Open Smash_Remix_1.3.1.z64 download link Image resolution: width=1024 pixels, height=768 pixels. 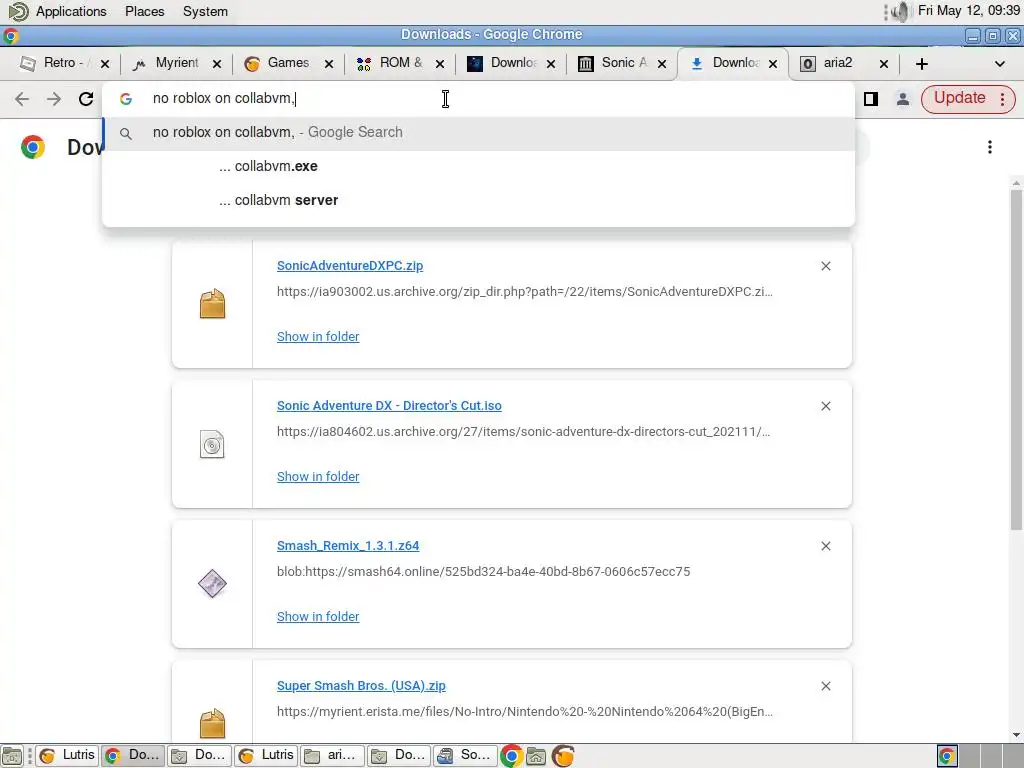click(x=348, y=546)
